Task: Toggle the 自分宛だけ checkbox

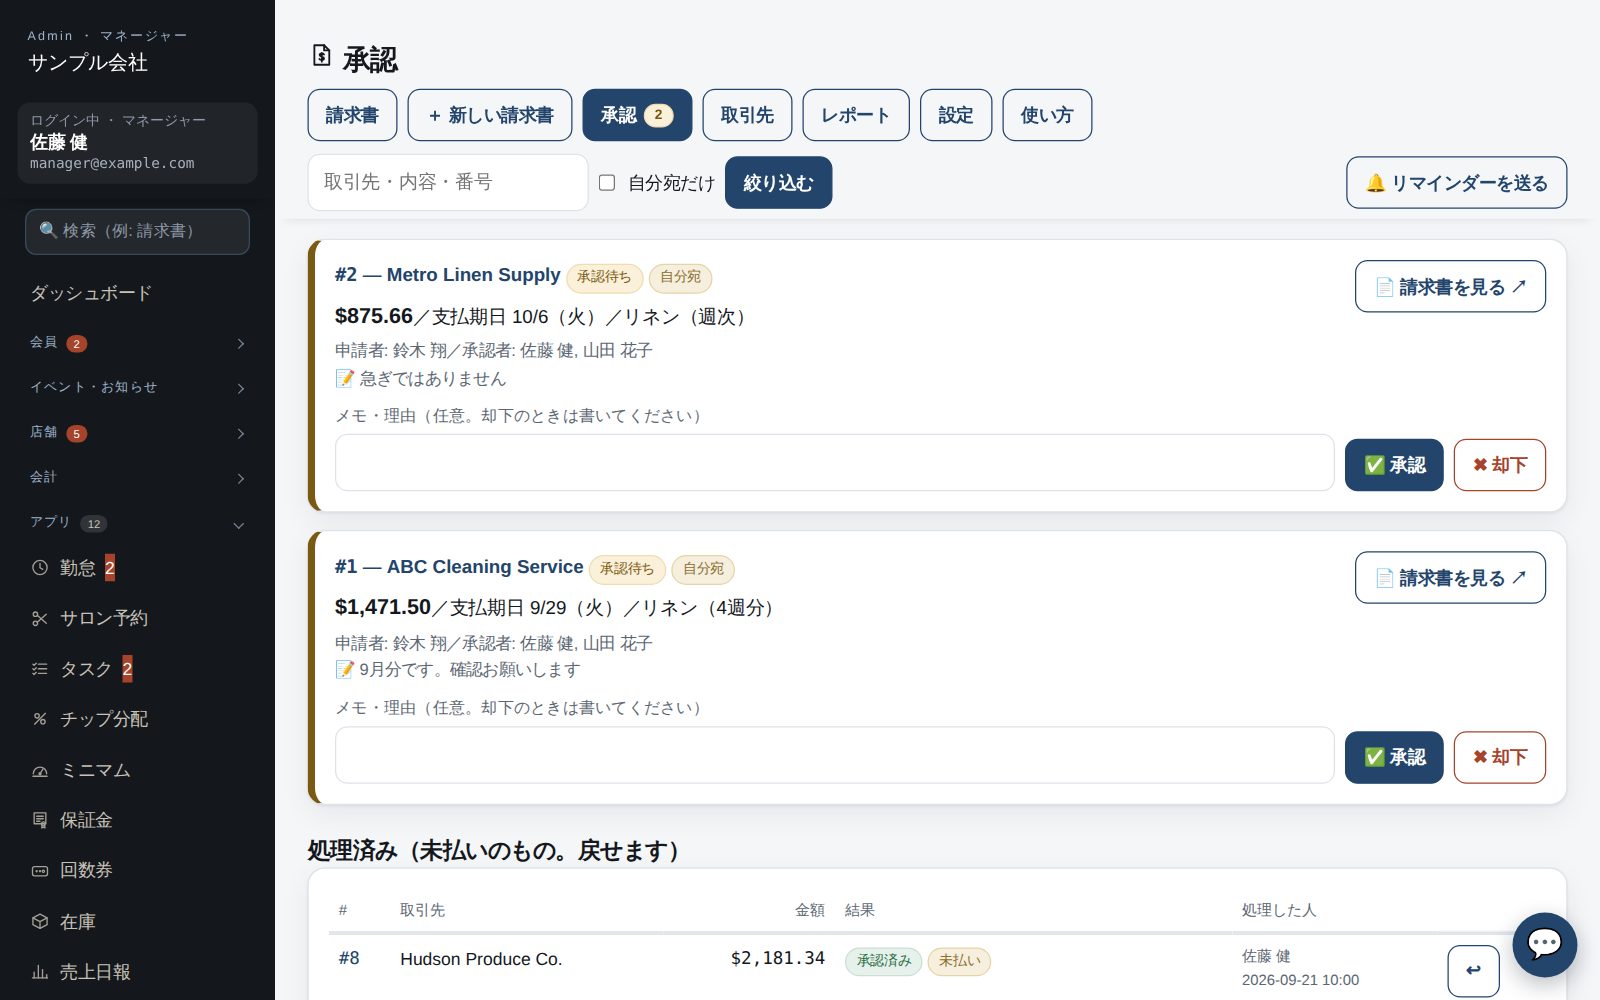Action: pos(607,183)
